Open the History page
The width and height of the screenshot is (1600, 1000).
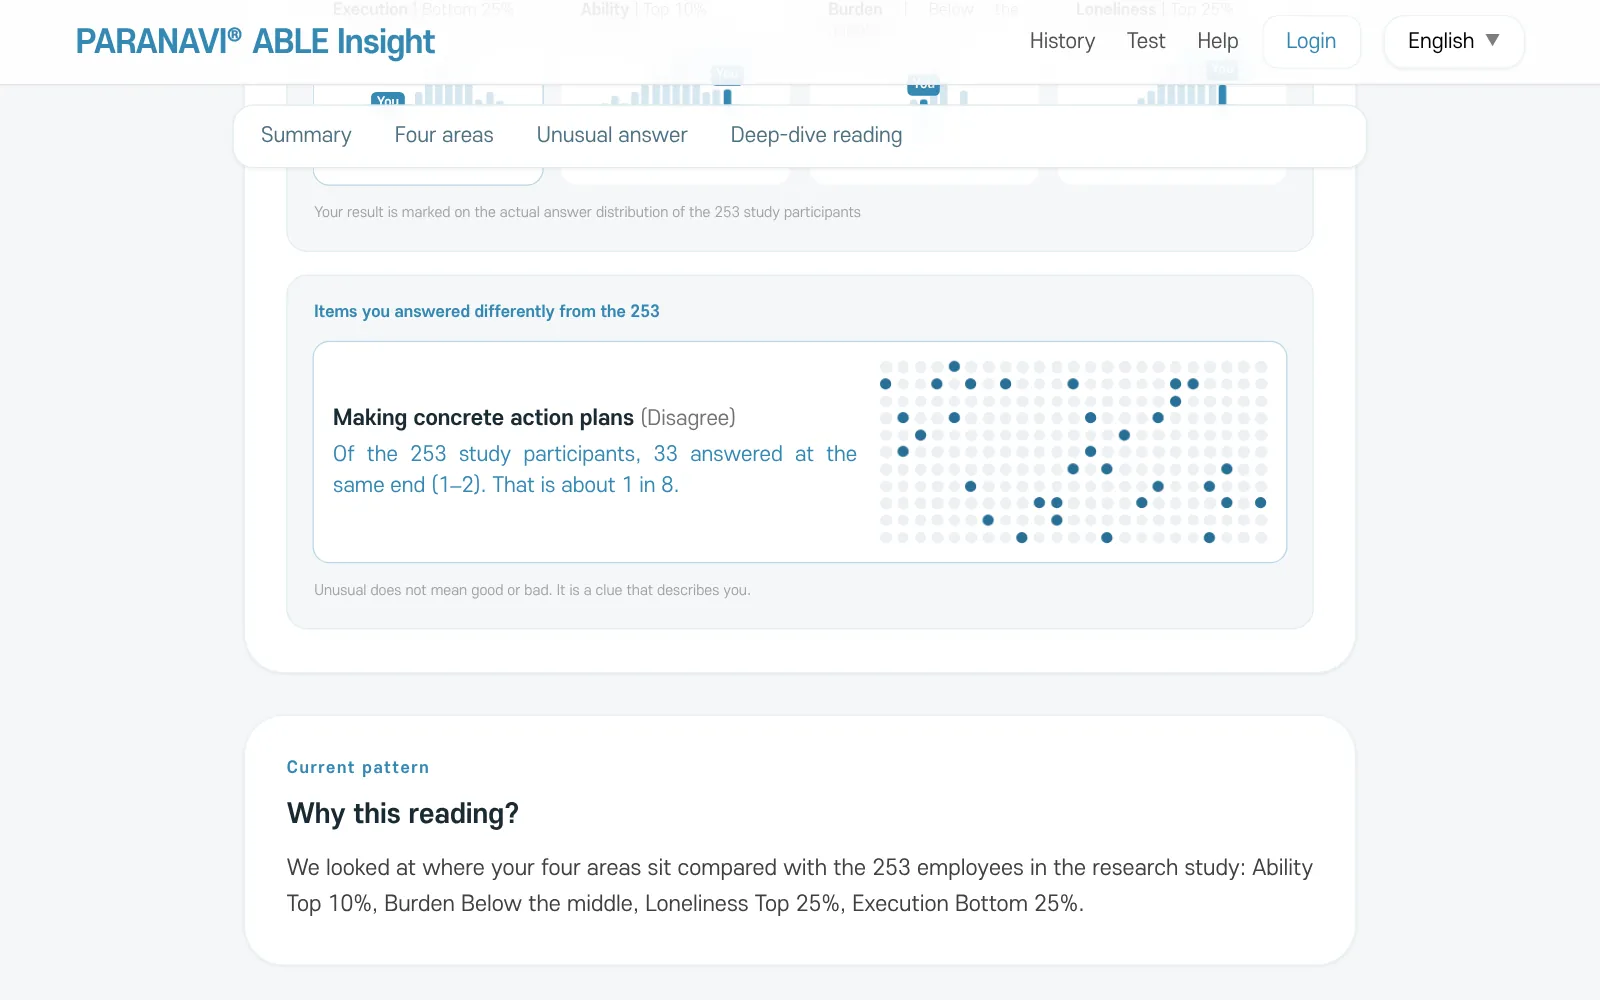coord(1062,41)
